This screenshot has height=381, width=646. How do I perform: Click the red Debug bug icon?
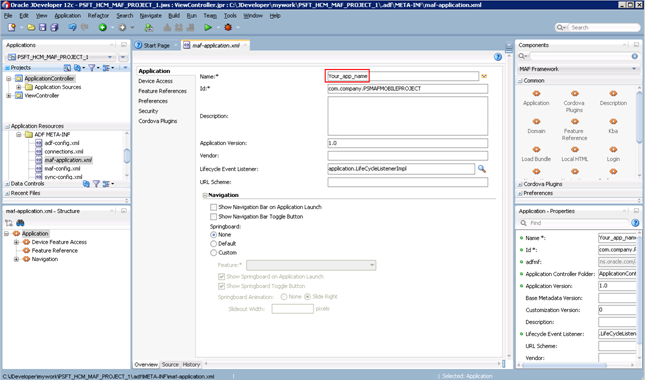tap(228, 28)
